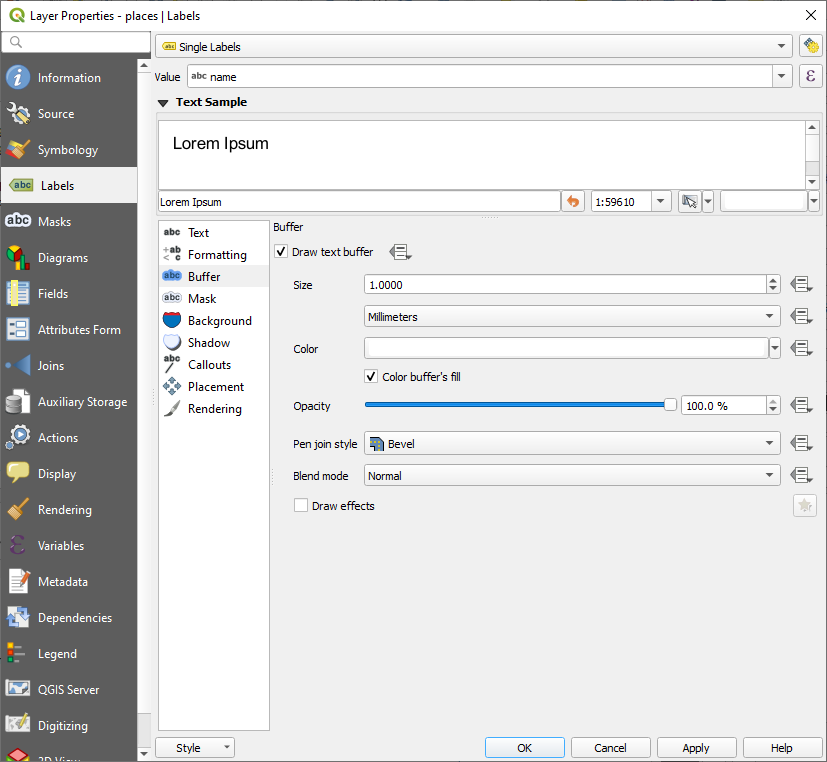Viewport: 827px width, 762px height.
Task: Open the Pen join style Bevel dropdown
Action: [x=572, y=443]
